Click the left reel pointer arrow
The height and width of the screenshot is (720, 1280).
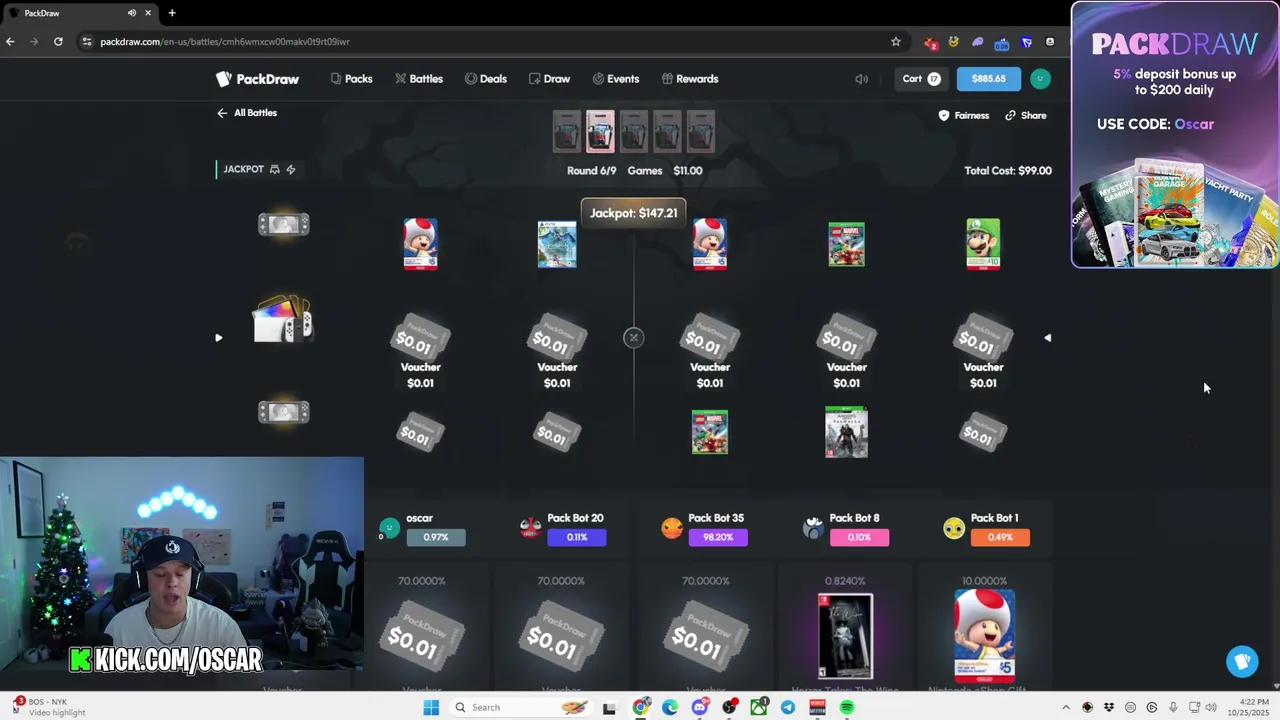[x=218, y=338]
